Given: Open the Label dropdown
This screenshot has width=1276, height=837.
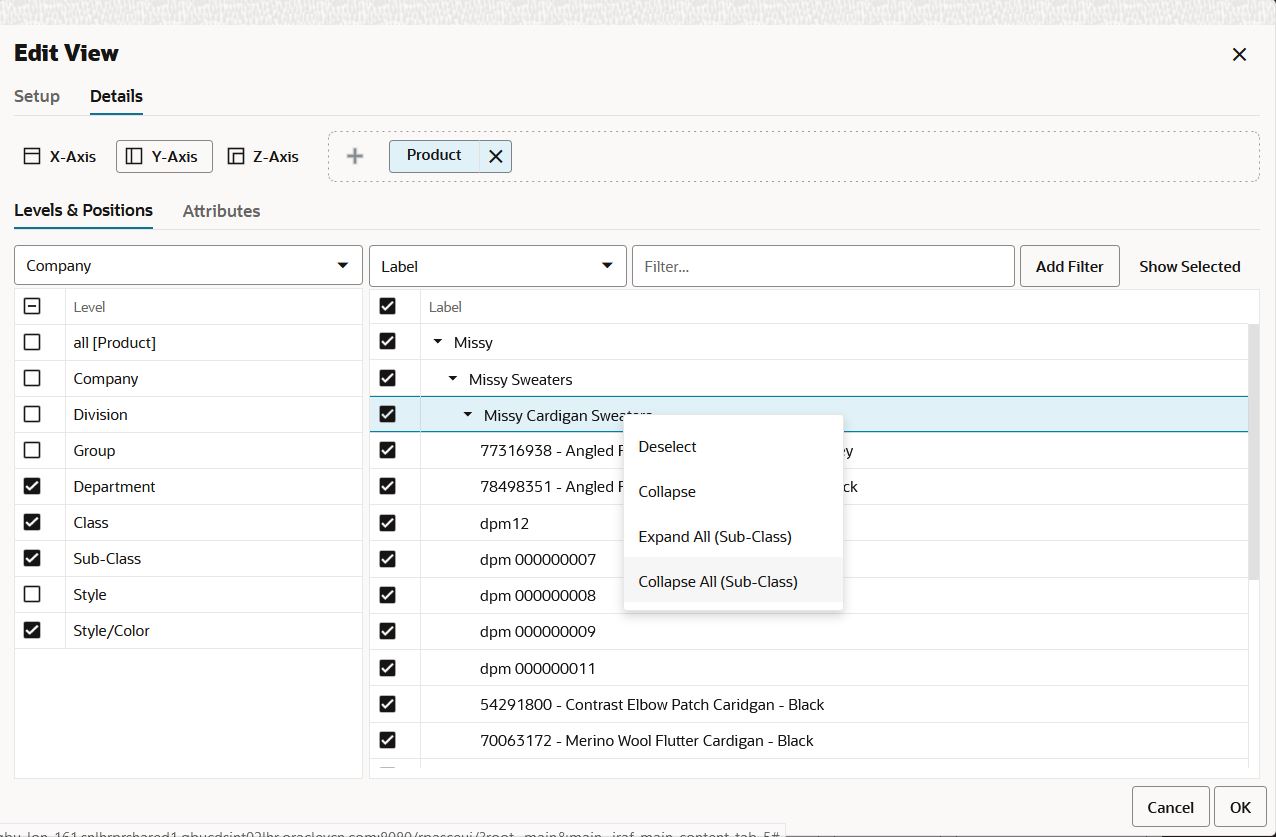Looking at the screenshot, I should click(497, 266).
